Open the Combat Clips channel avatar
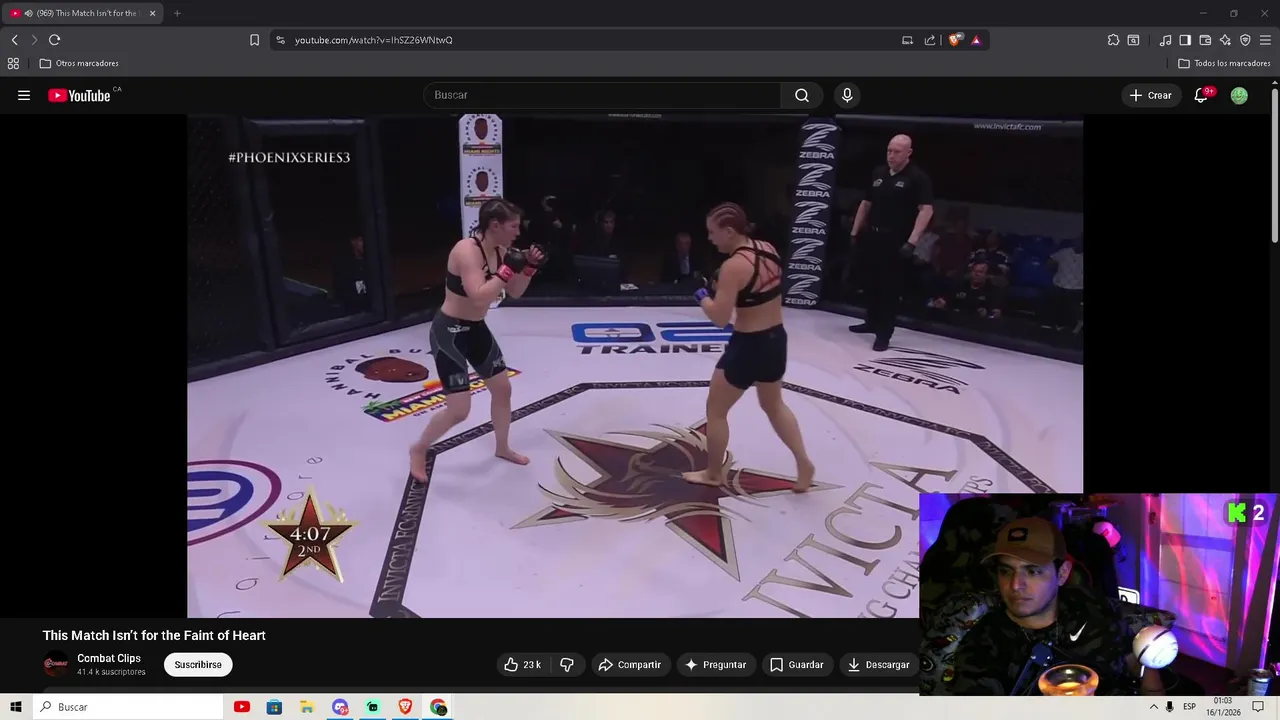Image resolution: width=1280 pixels, height=720 pixels. [x=56, y=664]
